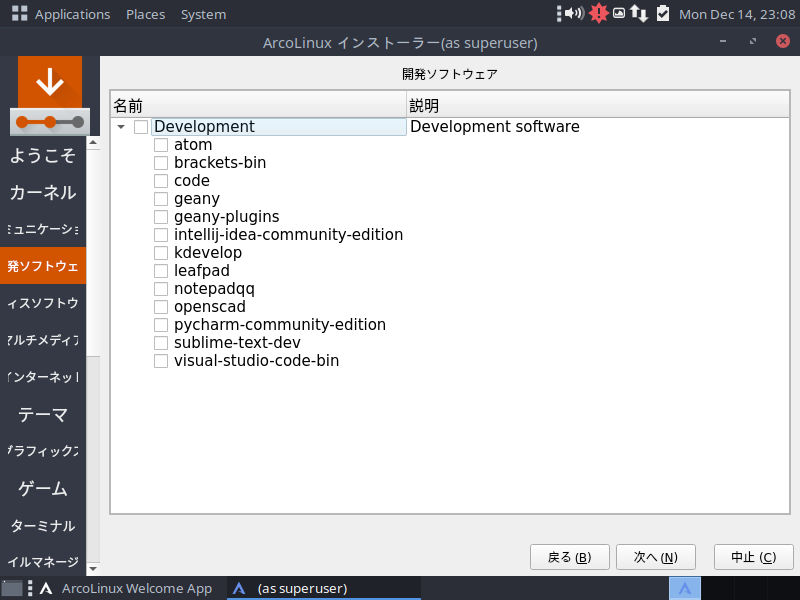
Task: Open the Places menu
Action: point(145,14)
